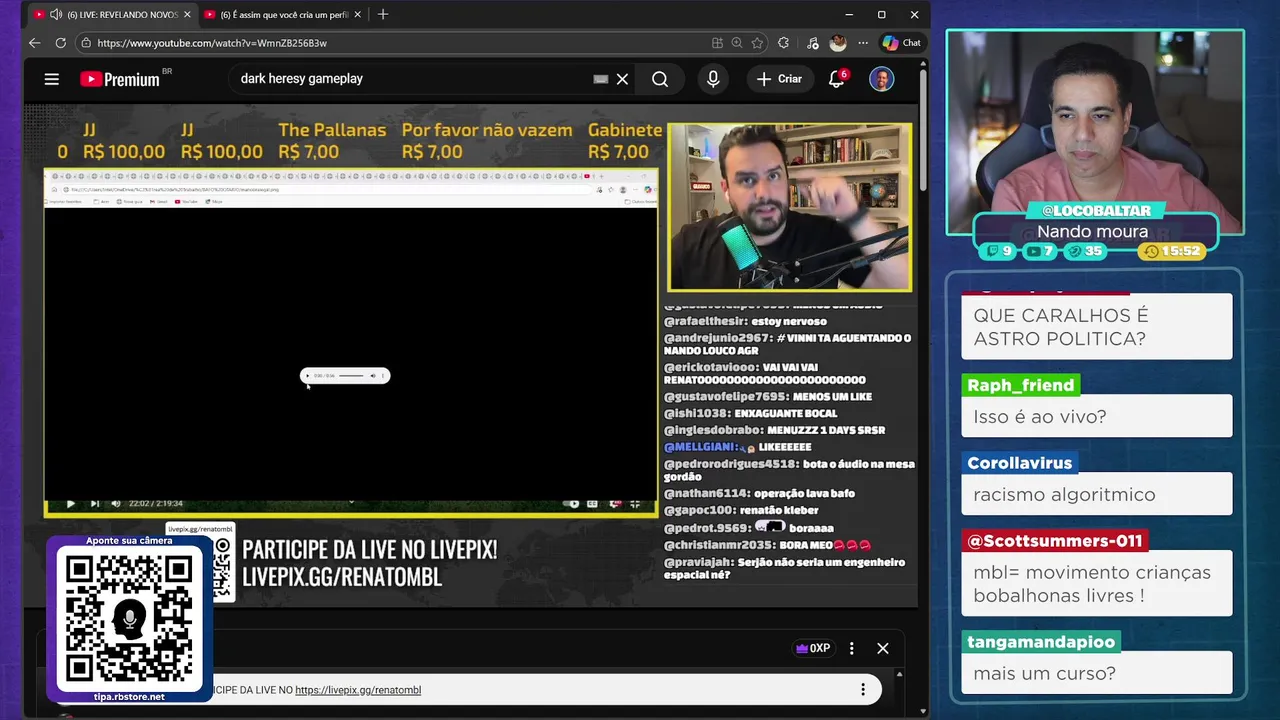Open YouTube account avatar menu
1280x720 pixels.
[881, 79]
